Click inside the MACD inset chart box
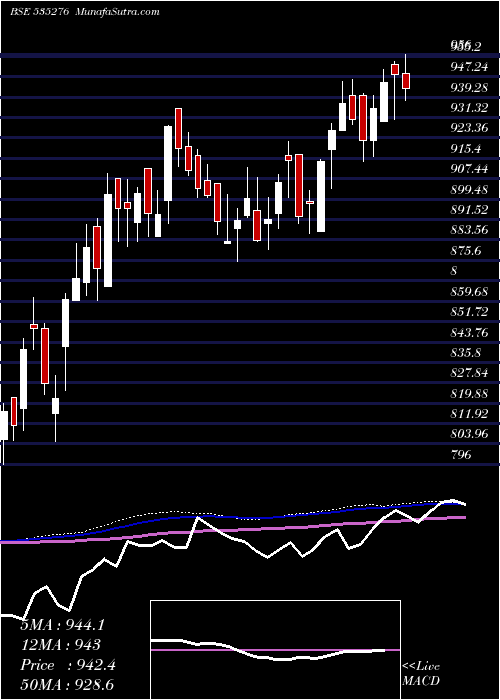This screenshot has height=700, width=500. pos(275,650)
